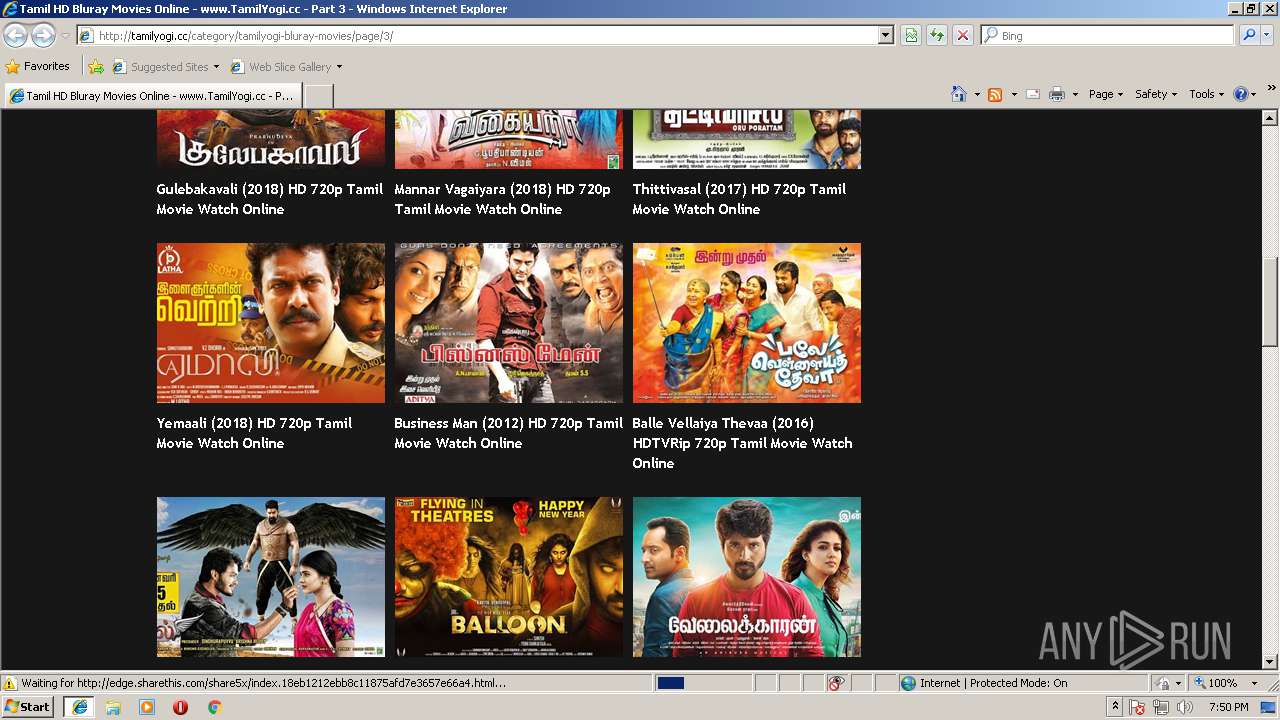Expand the Home button dropdown arrow
Image resolution: width=1280 pixels, height=720 pixels.
pos(976,94)
